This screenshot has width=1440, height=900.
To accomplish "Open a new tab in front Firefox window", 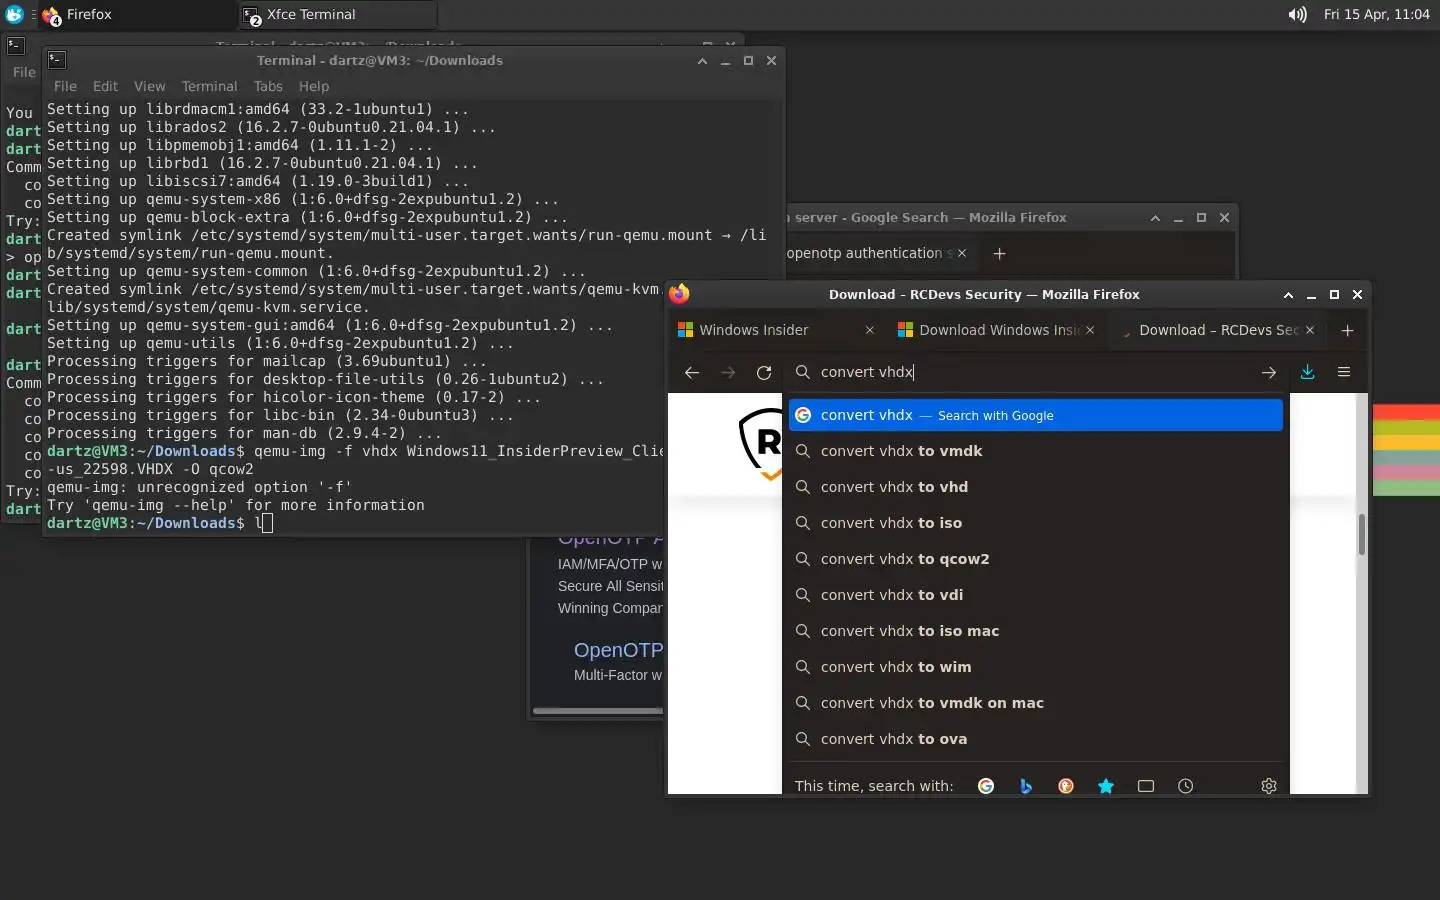I will [x=1347, y=330].
